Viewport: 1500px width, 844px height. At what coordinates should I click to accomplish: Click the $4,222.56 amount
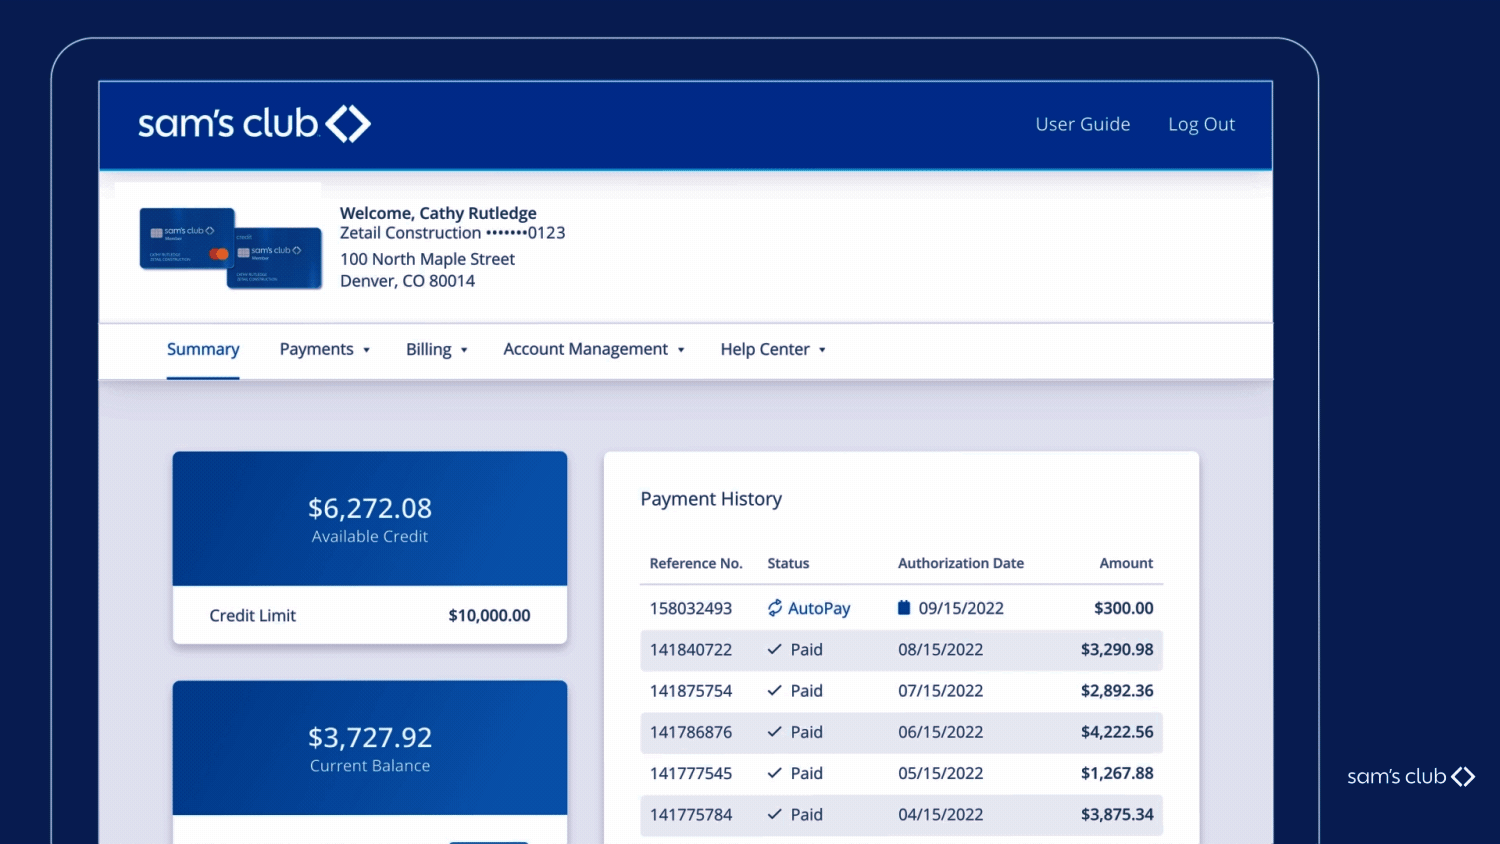click(x=1117, y=732)
